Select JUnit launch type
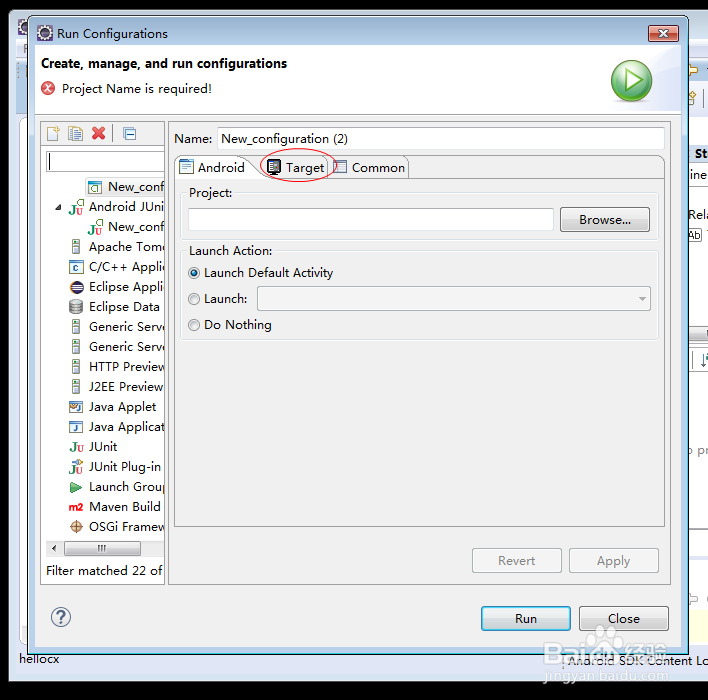This screenshot has height=700, width=708. (x=93, y=447)
